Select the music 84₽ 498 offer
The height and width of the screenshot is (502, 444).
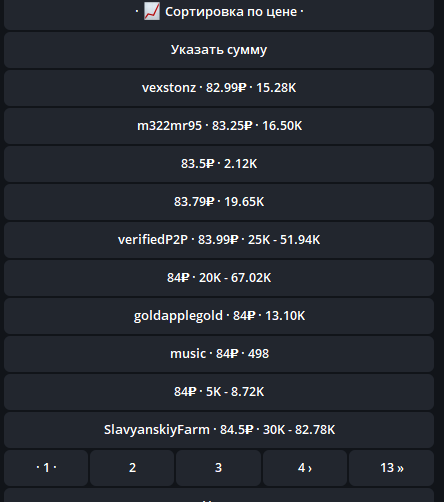(219, 354)
